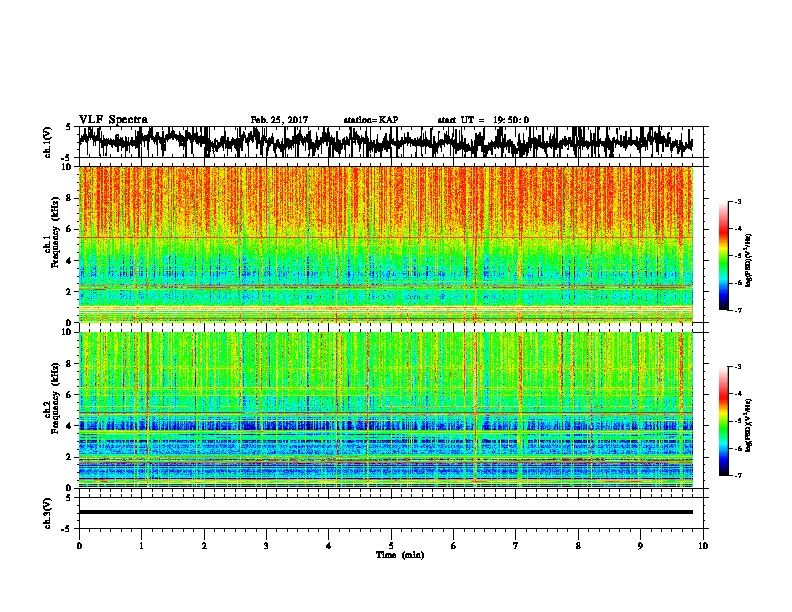Click the ch.1(V) waveform axis label
Image resolution: width=792 pixels, height=612 pixels.
pos(48,142)
